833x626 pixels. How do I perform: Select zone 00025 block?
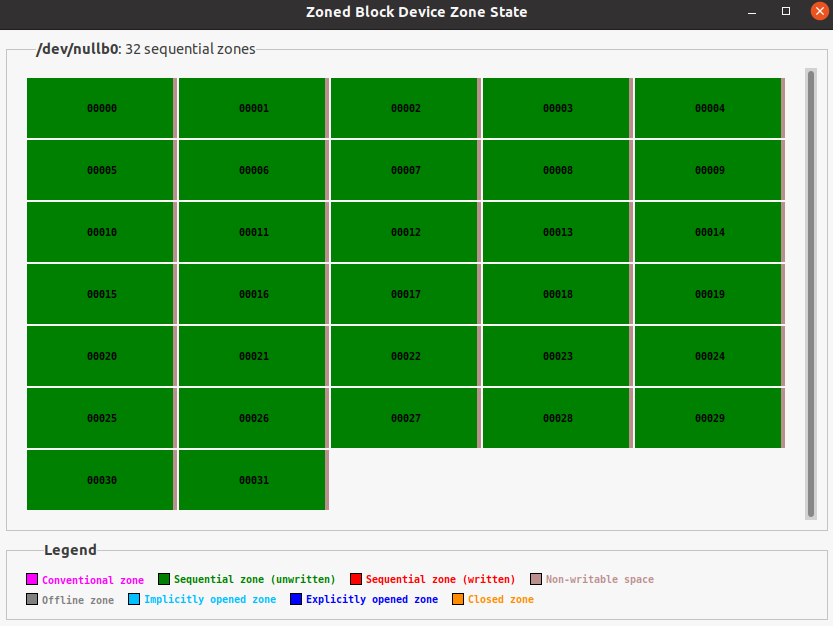[x=101, y=418]
